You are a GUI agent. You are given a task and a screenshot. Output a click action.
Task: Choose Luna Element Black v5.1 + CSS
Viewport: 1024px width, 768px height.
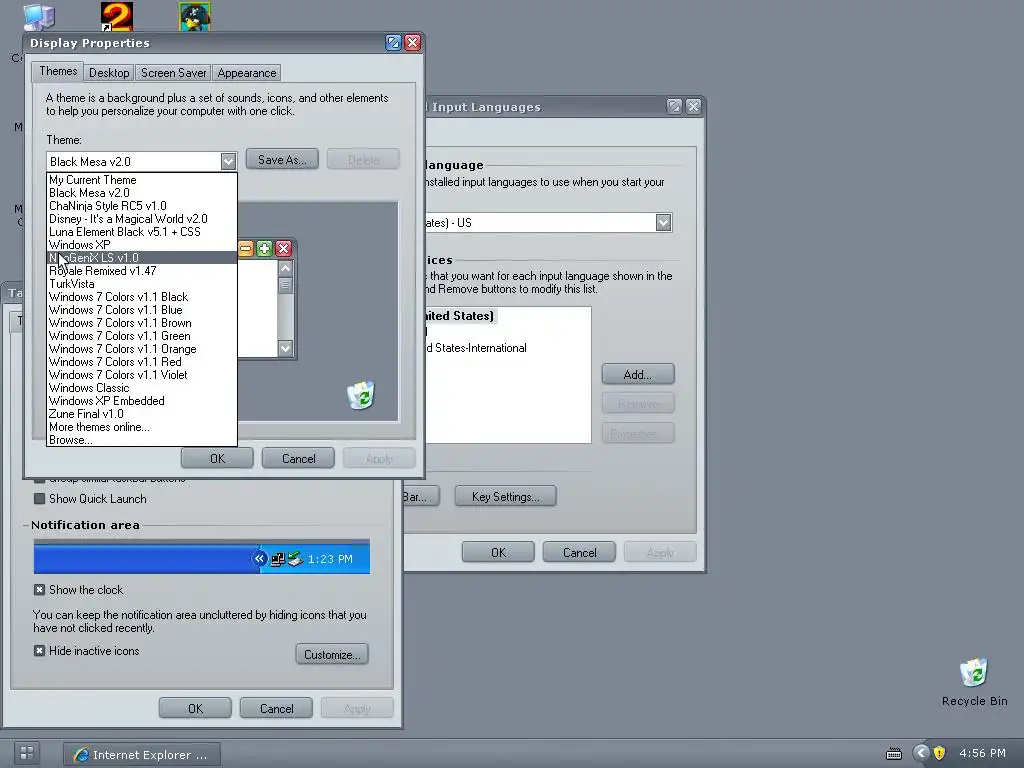142,232
